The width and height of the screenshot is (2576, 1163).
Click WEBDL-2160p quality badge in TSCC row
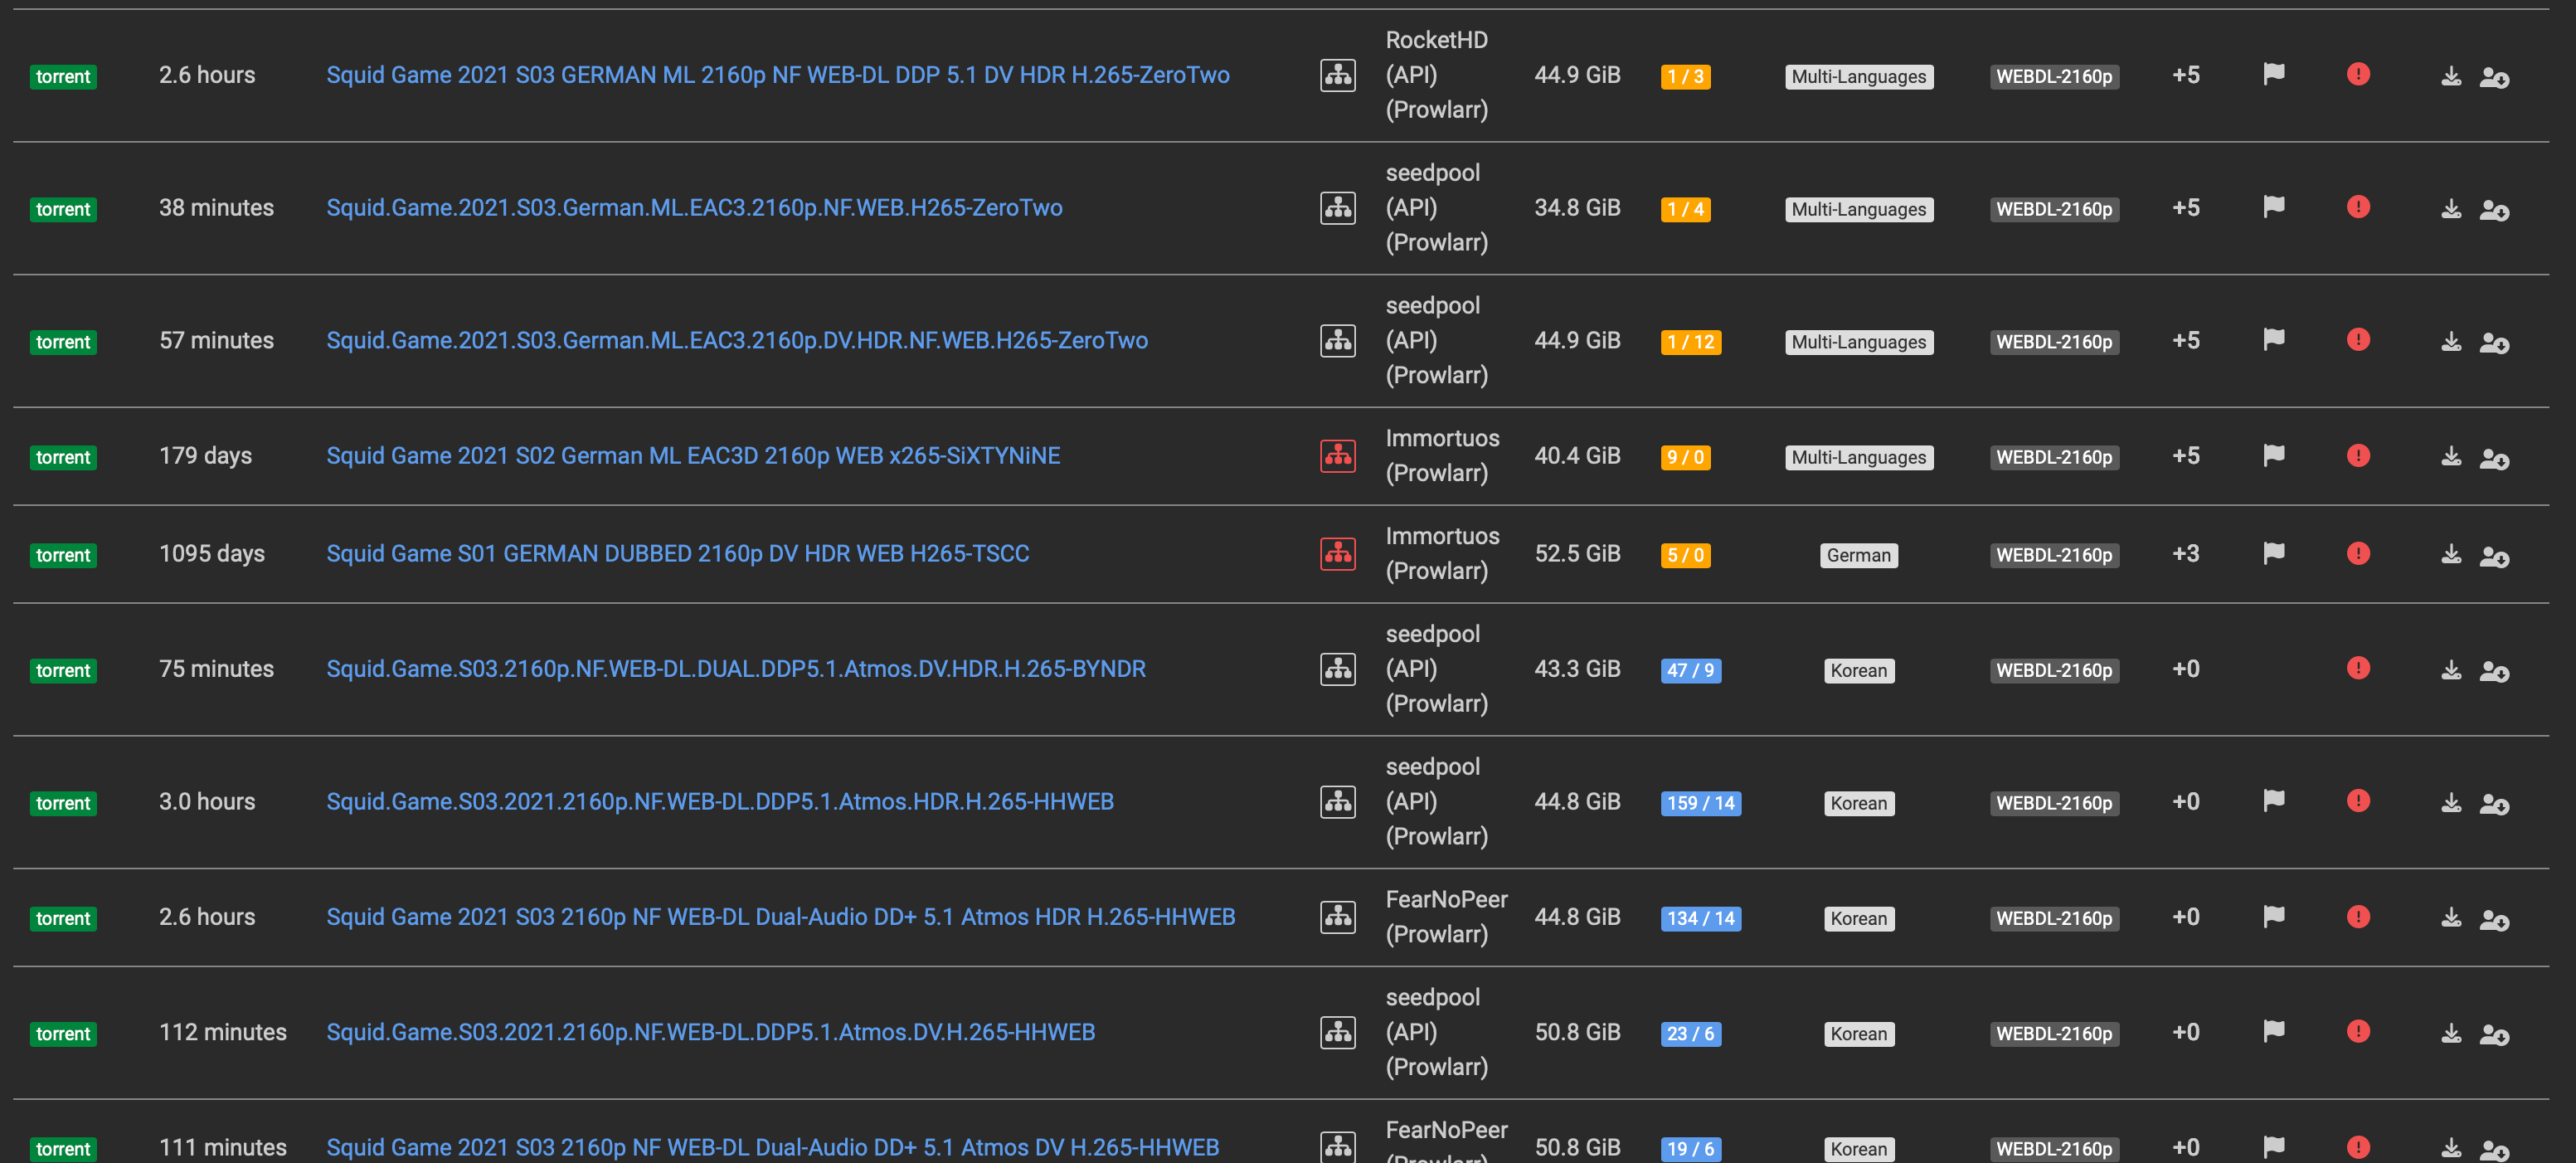coord(2054,555)
